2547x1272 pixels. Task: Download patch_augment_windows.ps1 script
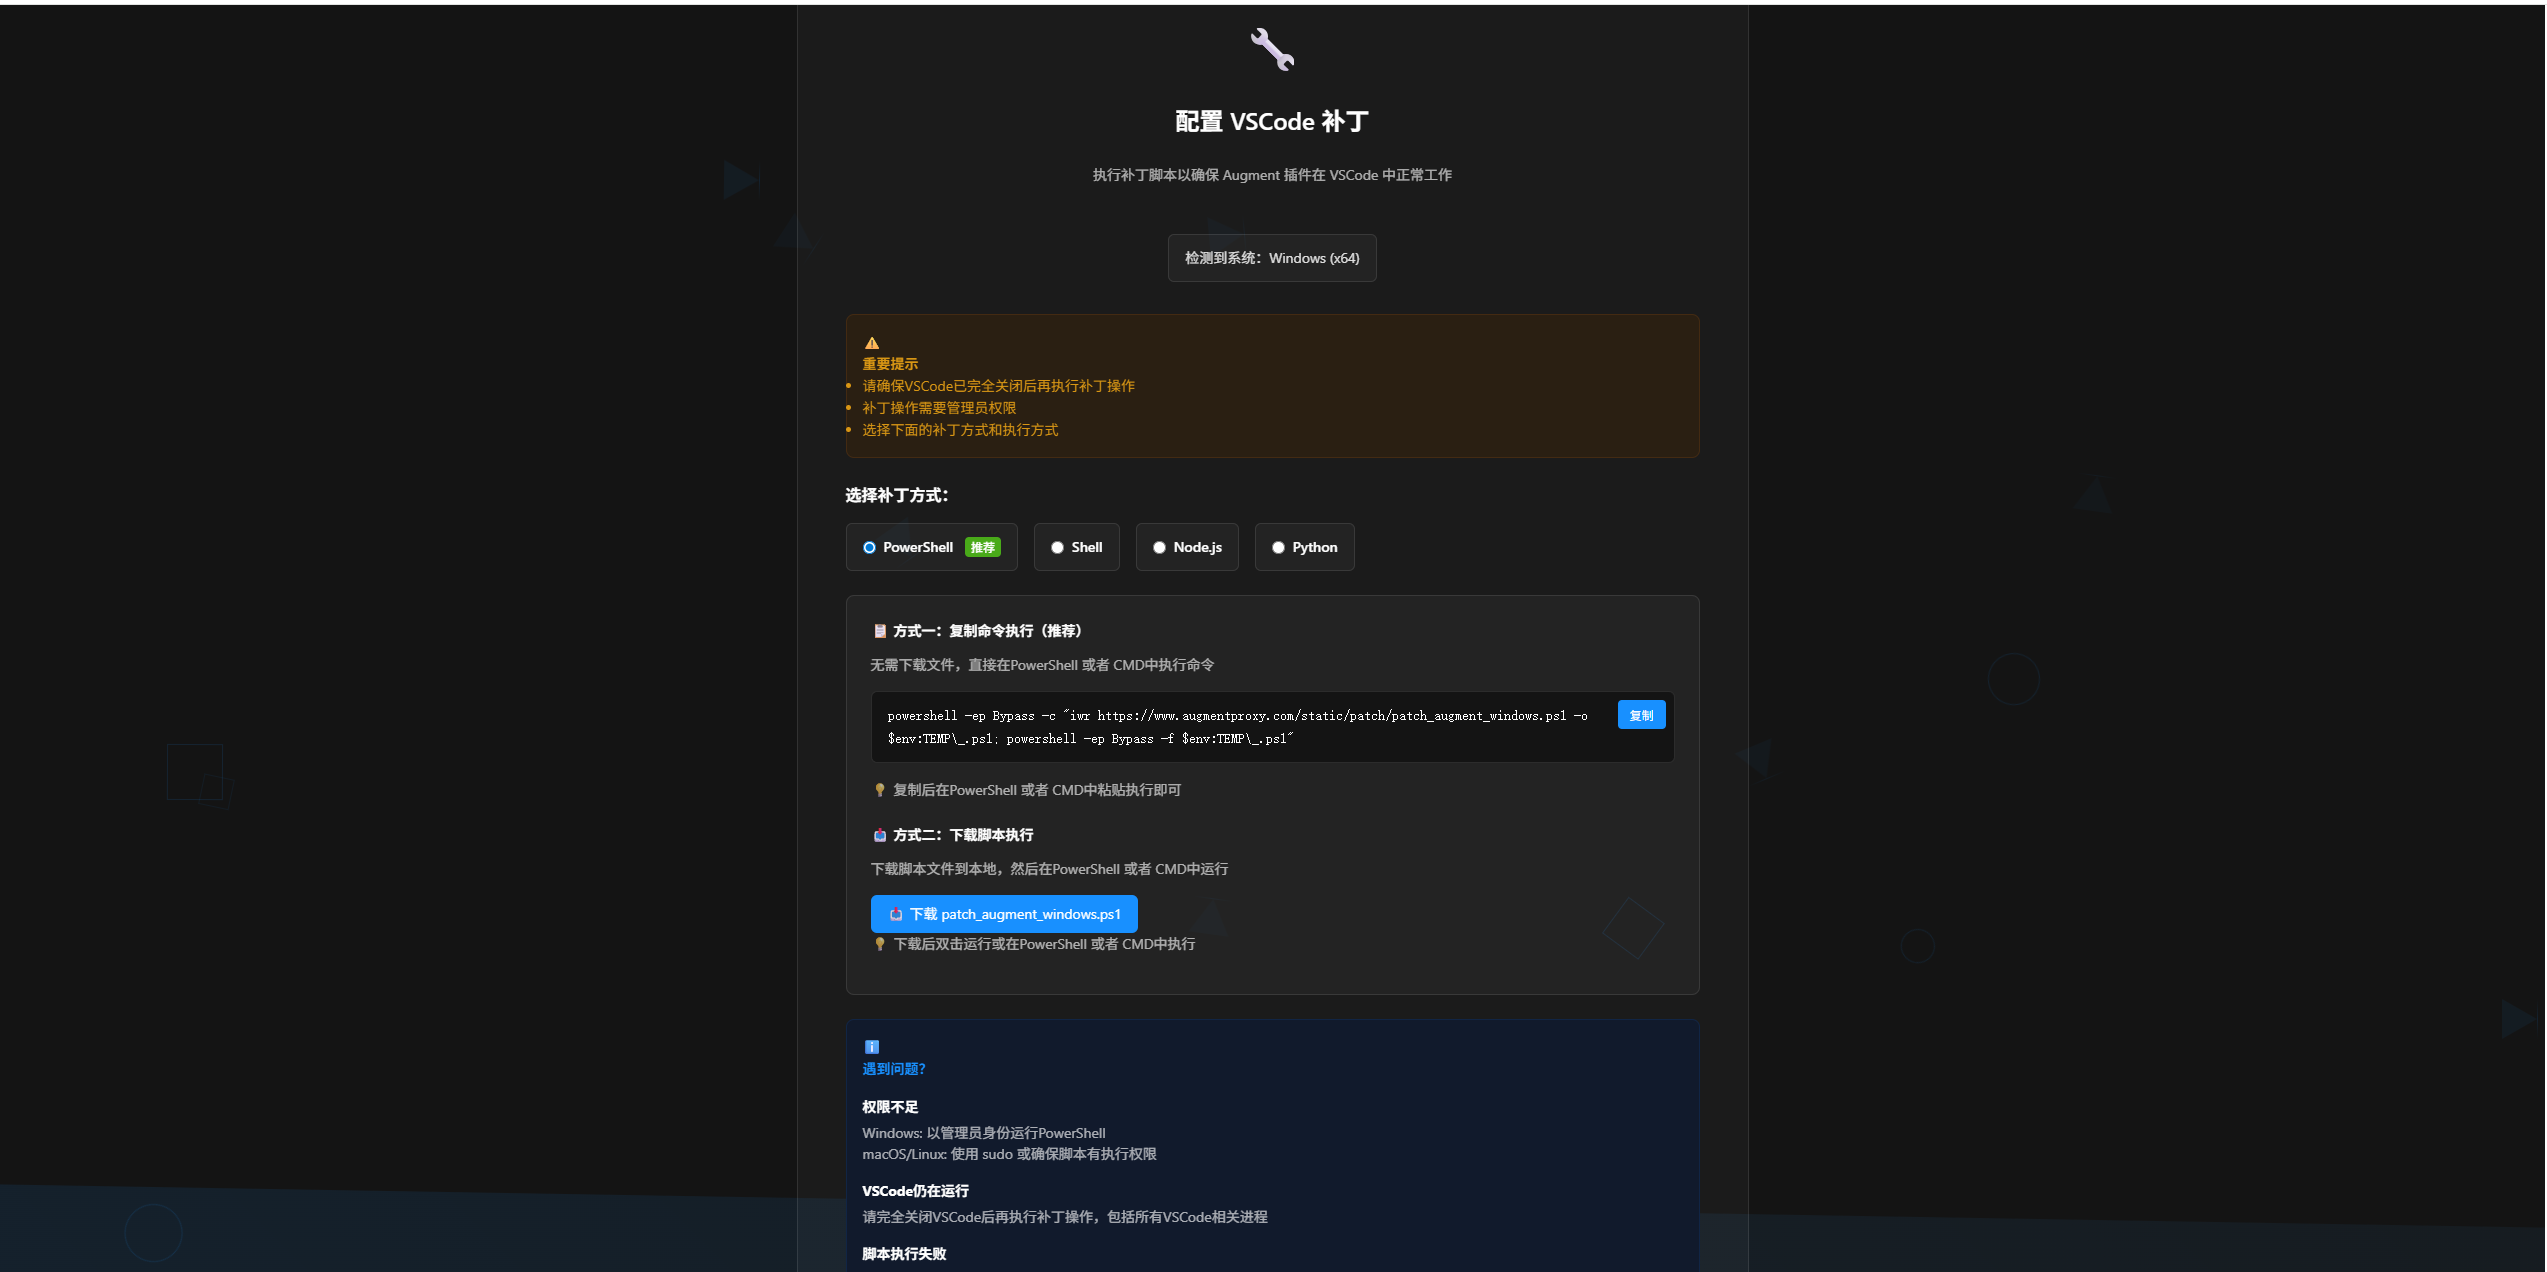click(1004, 914)
